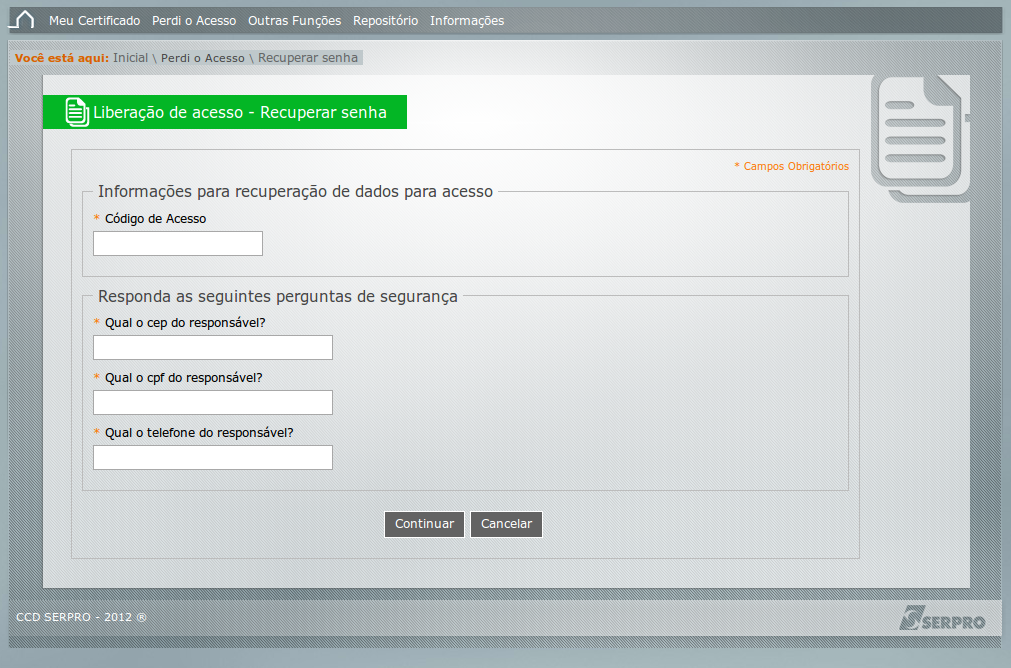Open the Informações menu
1011x668 pixels.
coord(467,21)
